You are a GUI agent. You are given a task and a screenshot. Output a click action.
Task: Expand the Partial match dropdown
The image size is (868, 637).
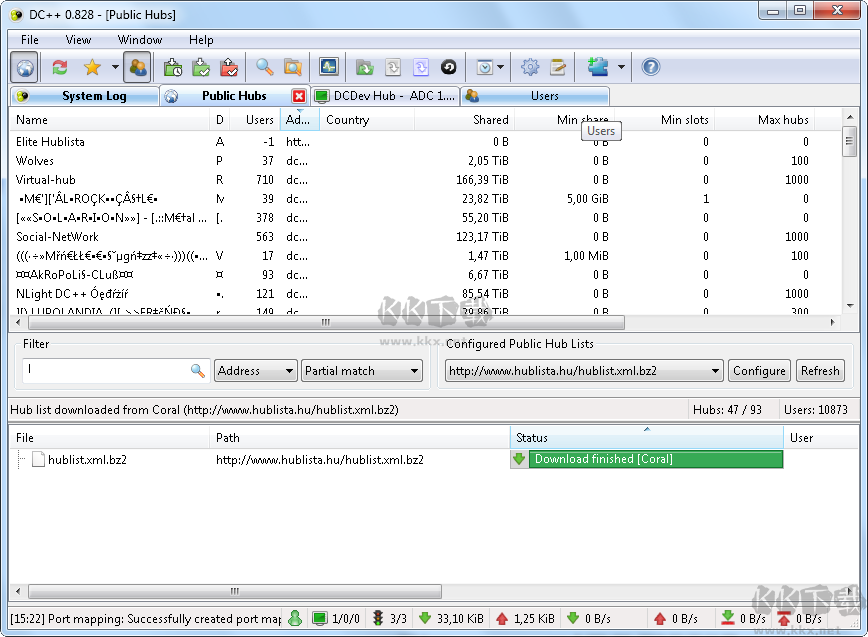tap(361, 371)
